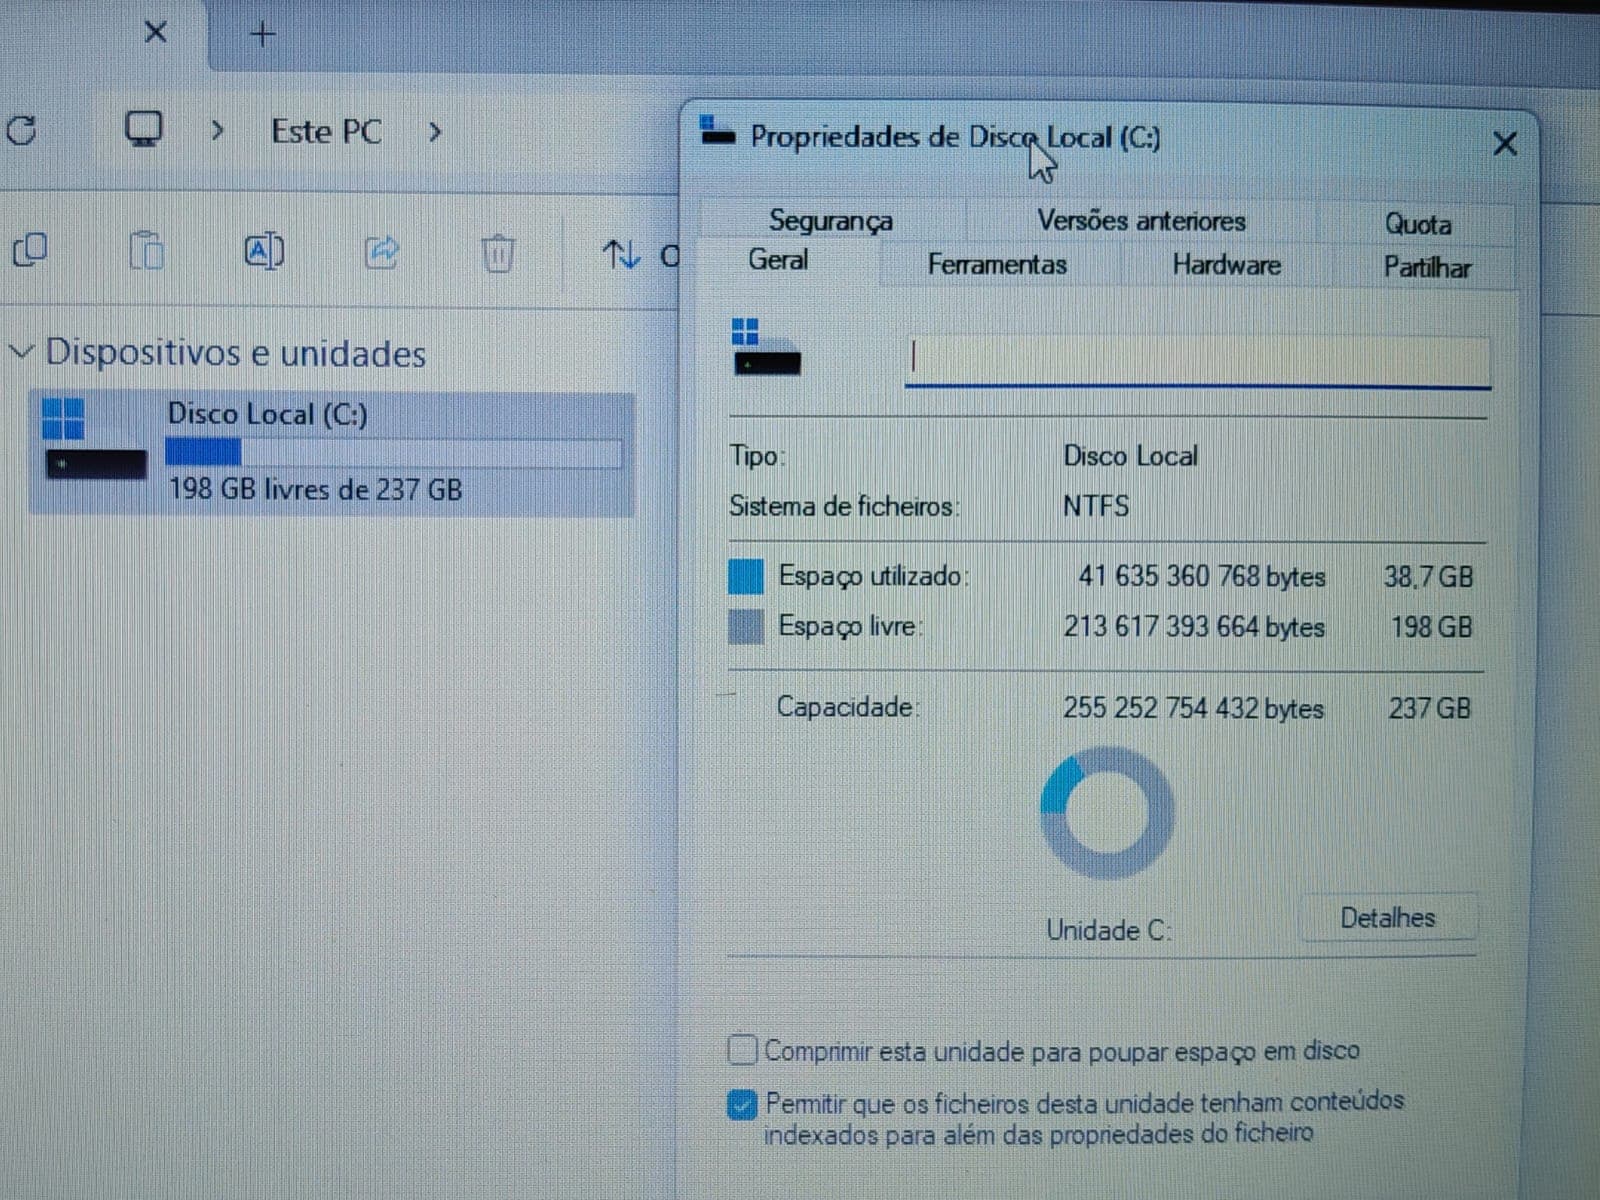The width and height of the screenshot is (1600, 1200).
Task: Collapse the Dispositivos e unidades group
Action: coord(21,352)
